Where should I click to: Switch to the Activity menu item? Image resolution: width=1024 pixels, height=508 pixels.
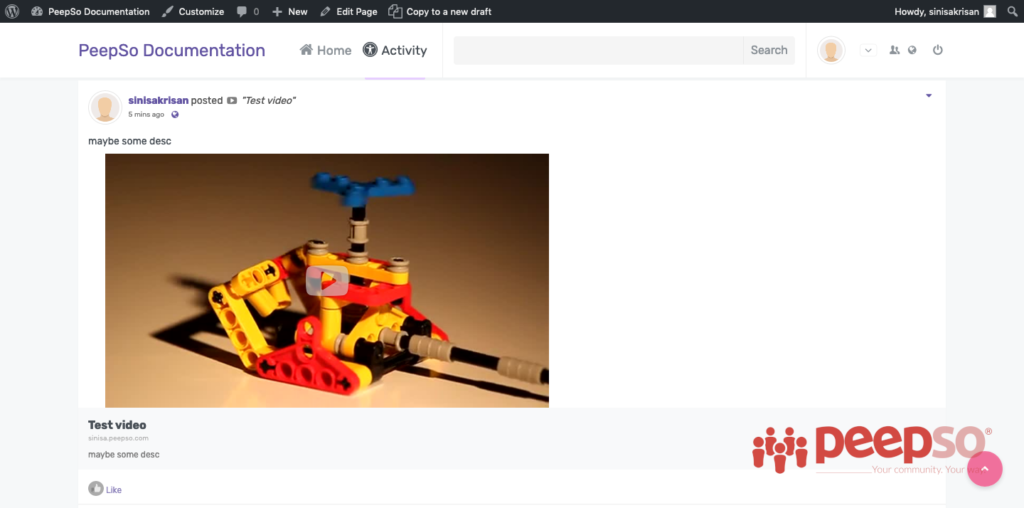(395, 50)
